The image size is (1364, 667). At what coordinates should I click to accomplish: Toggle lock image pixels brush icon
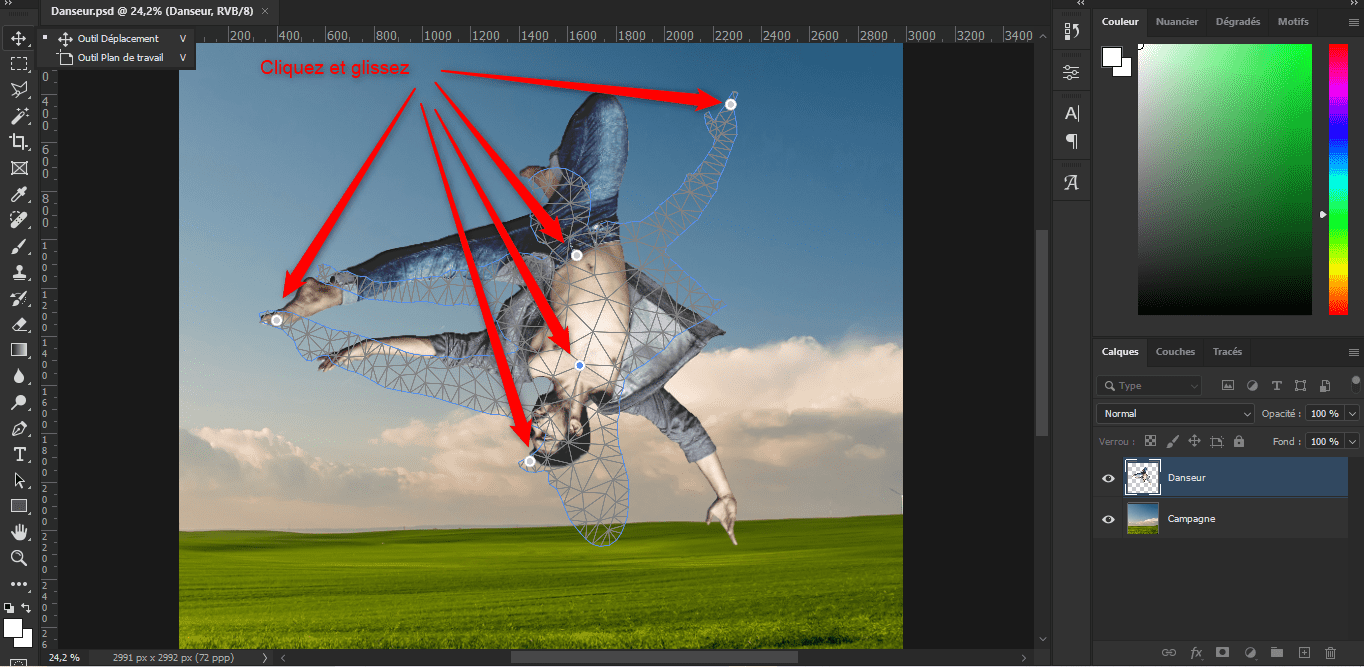coord(1173,441)
